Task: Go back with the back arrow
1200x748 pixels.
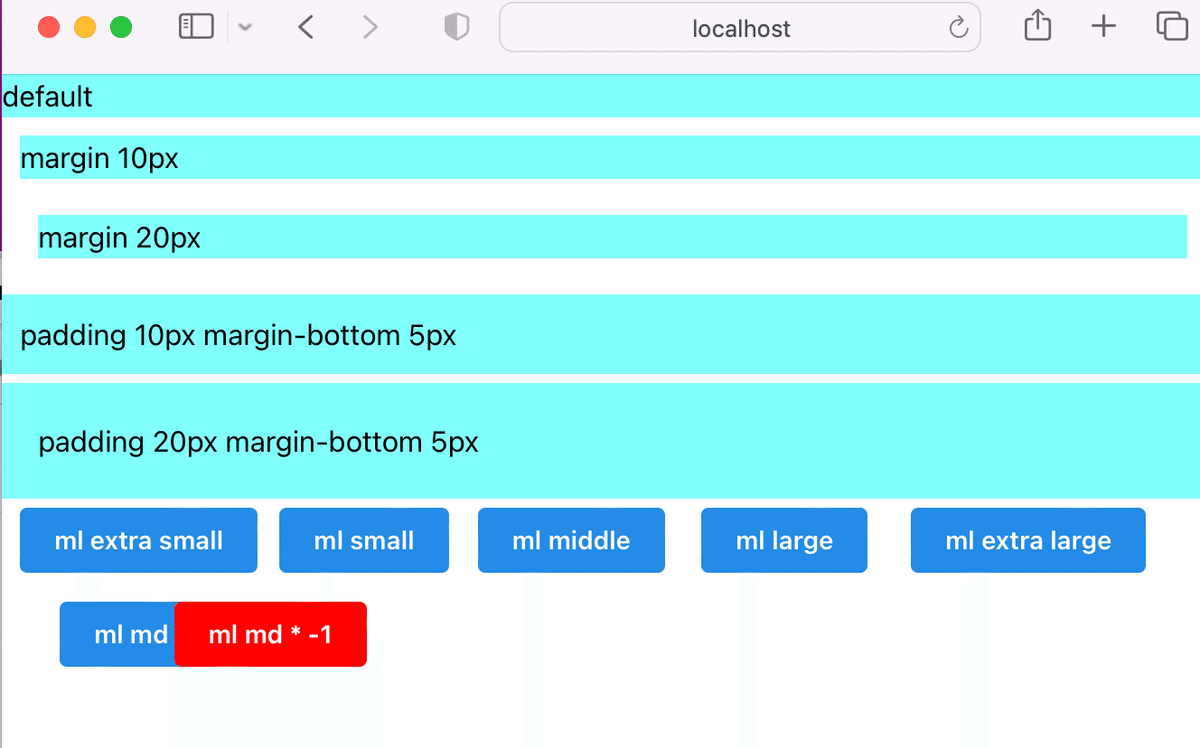Action: click(x=306, y=27)
